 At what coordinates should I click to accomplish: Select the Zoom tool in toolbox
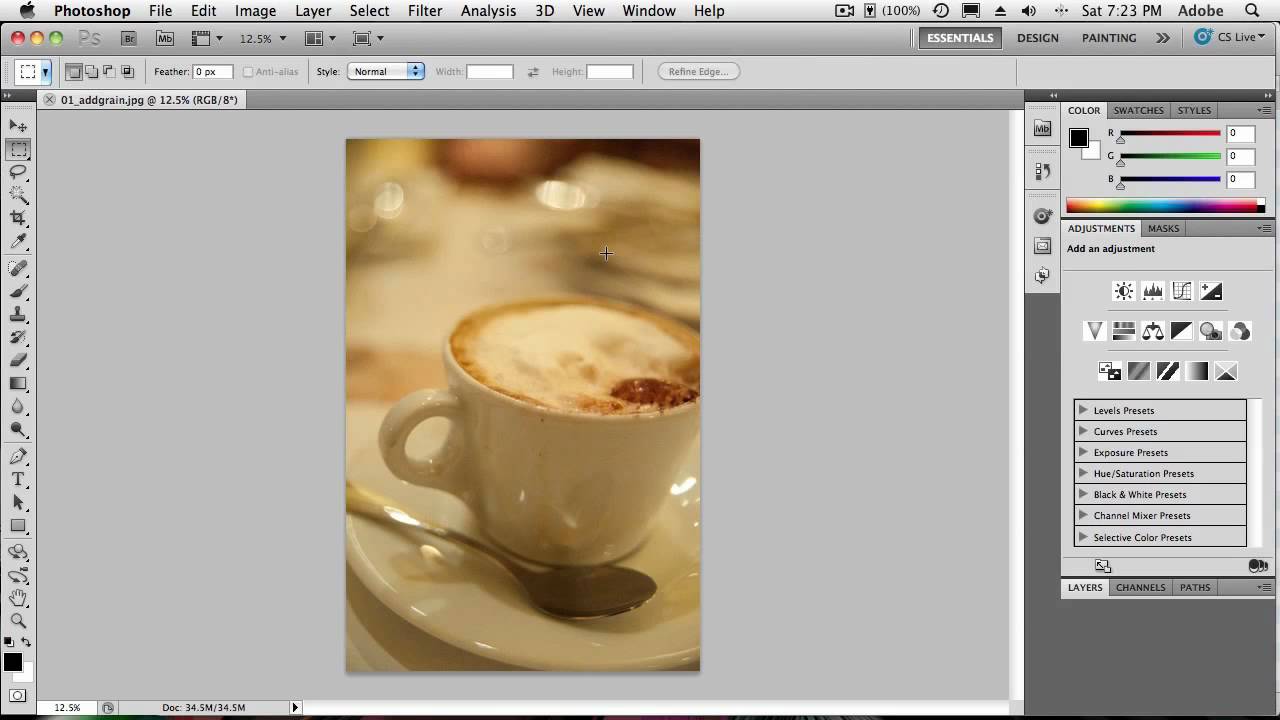coord(18,621)
